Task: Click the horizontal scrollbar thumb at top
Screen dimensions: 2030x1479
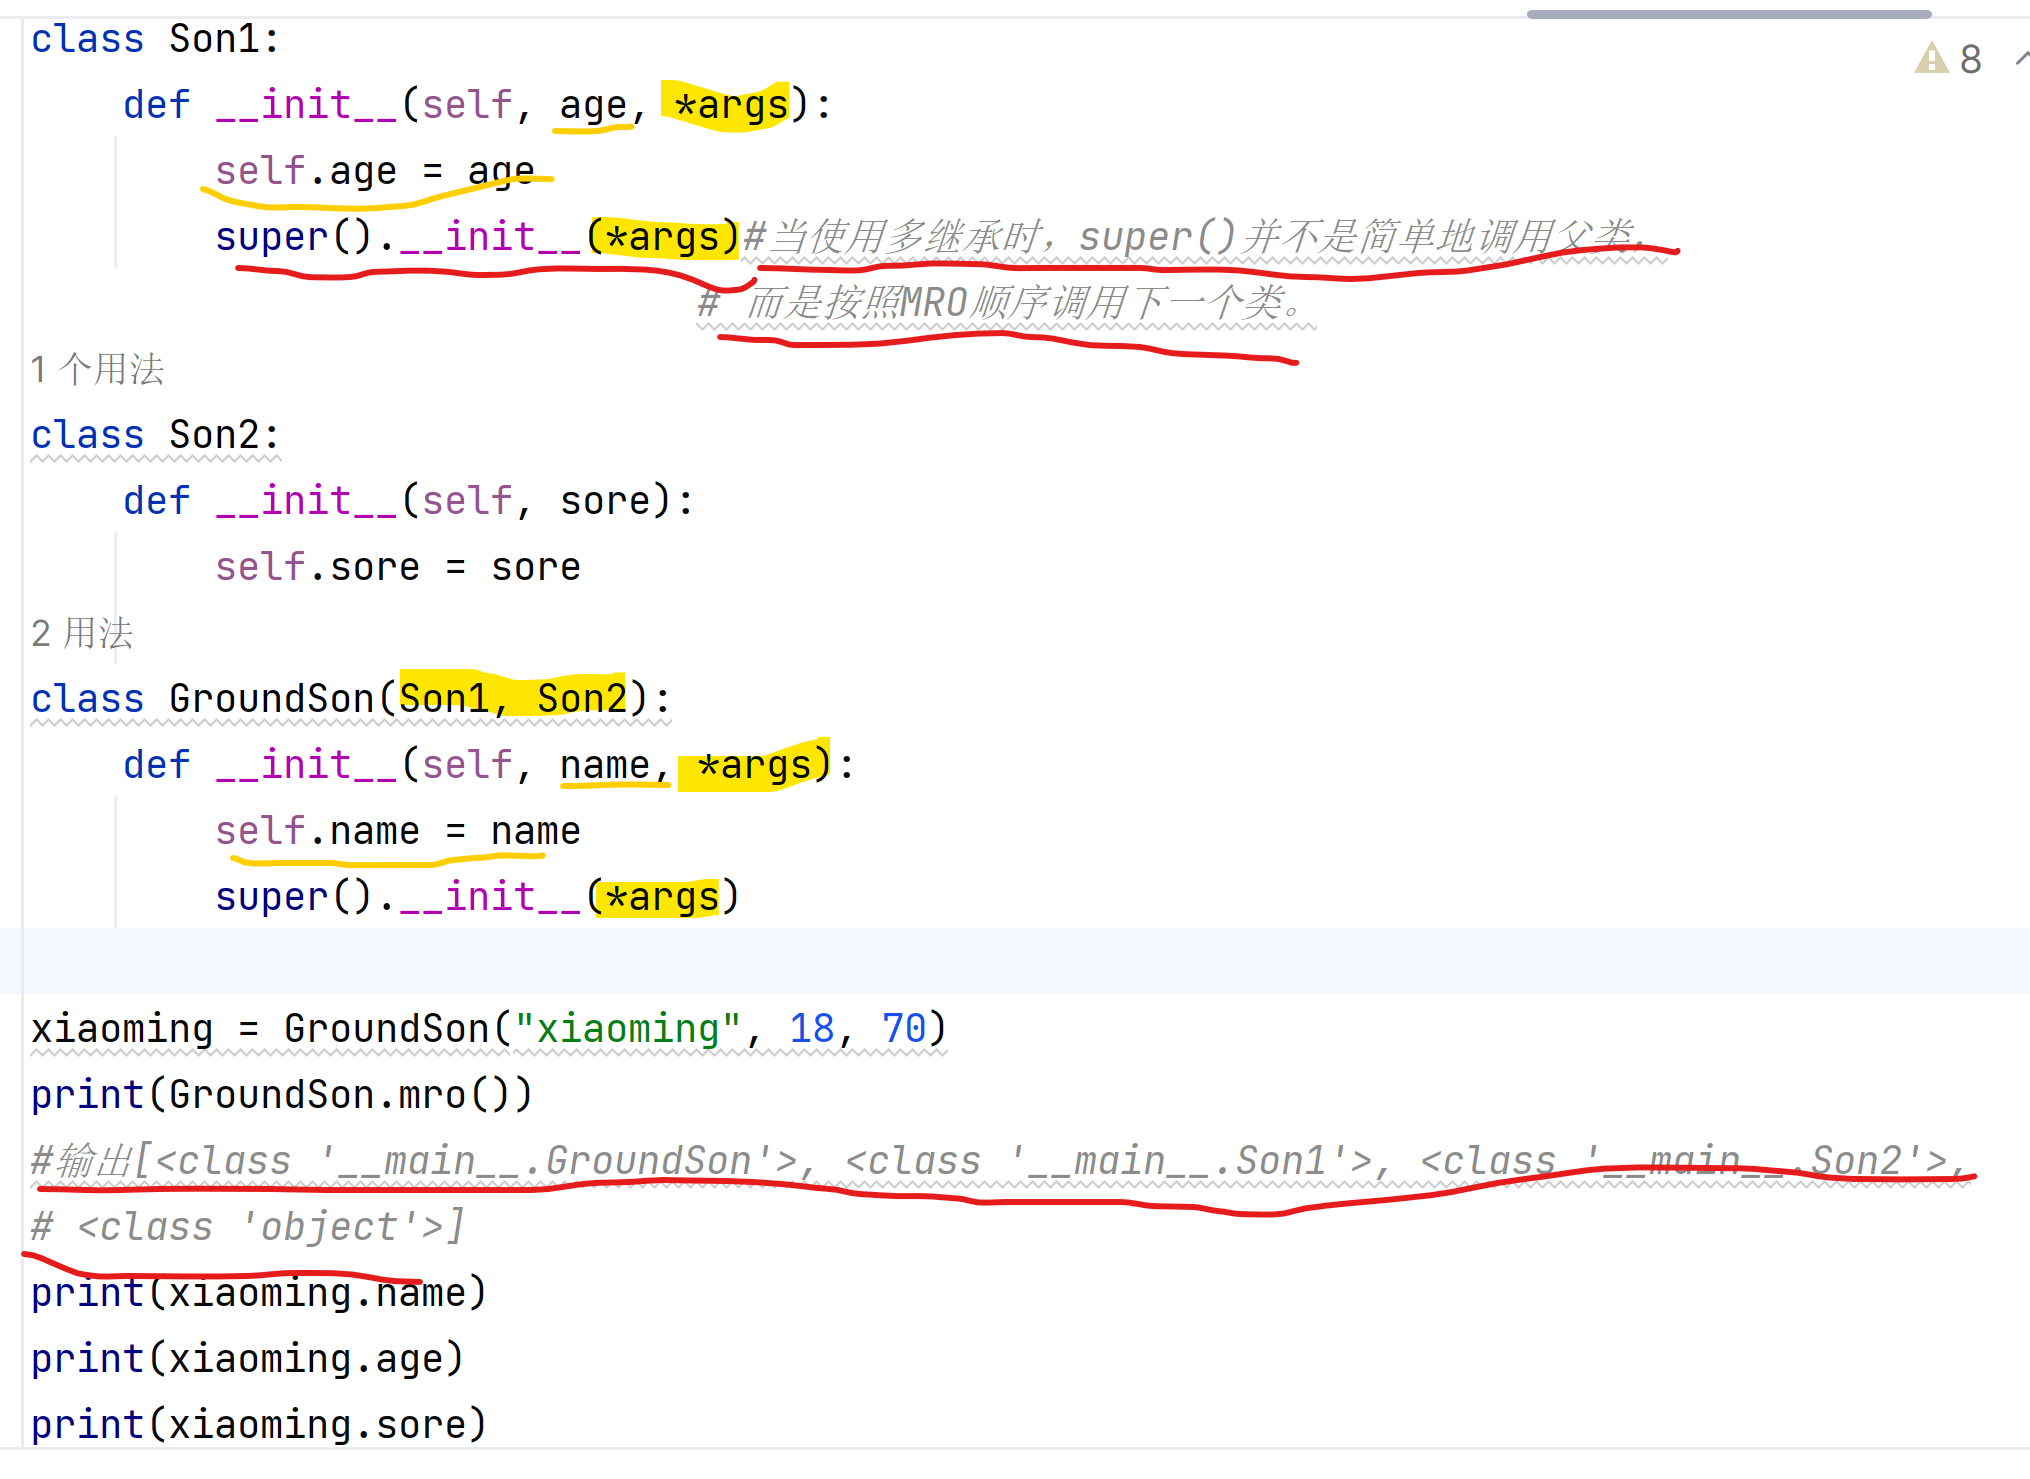Action: click(1728, 14)
